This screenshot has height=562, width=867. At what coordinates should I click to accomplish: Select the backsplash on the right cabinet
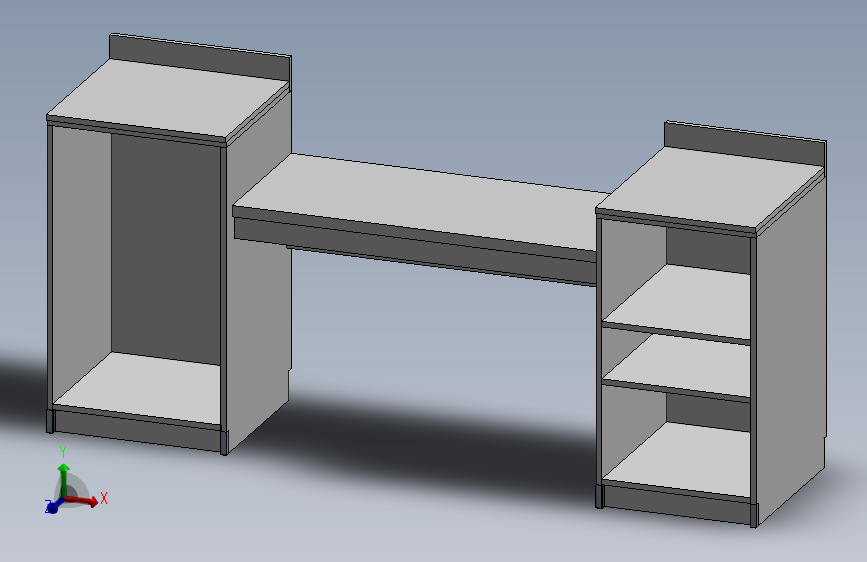[x=745, y=144]
